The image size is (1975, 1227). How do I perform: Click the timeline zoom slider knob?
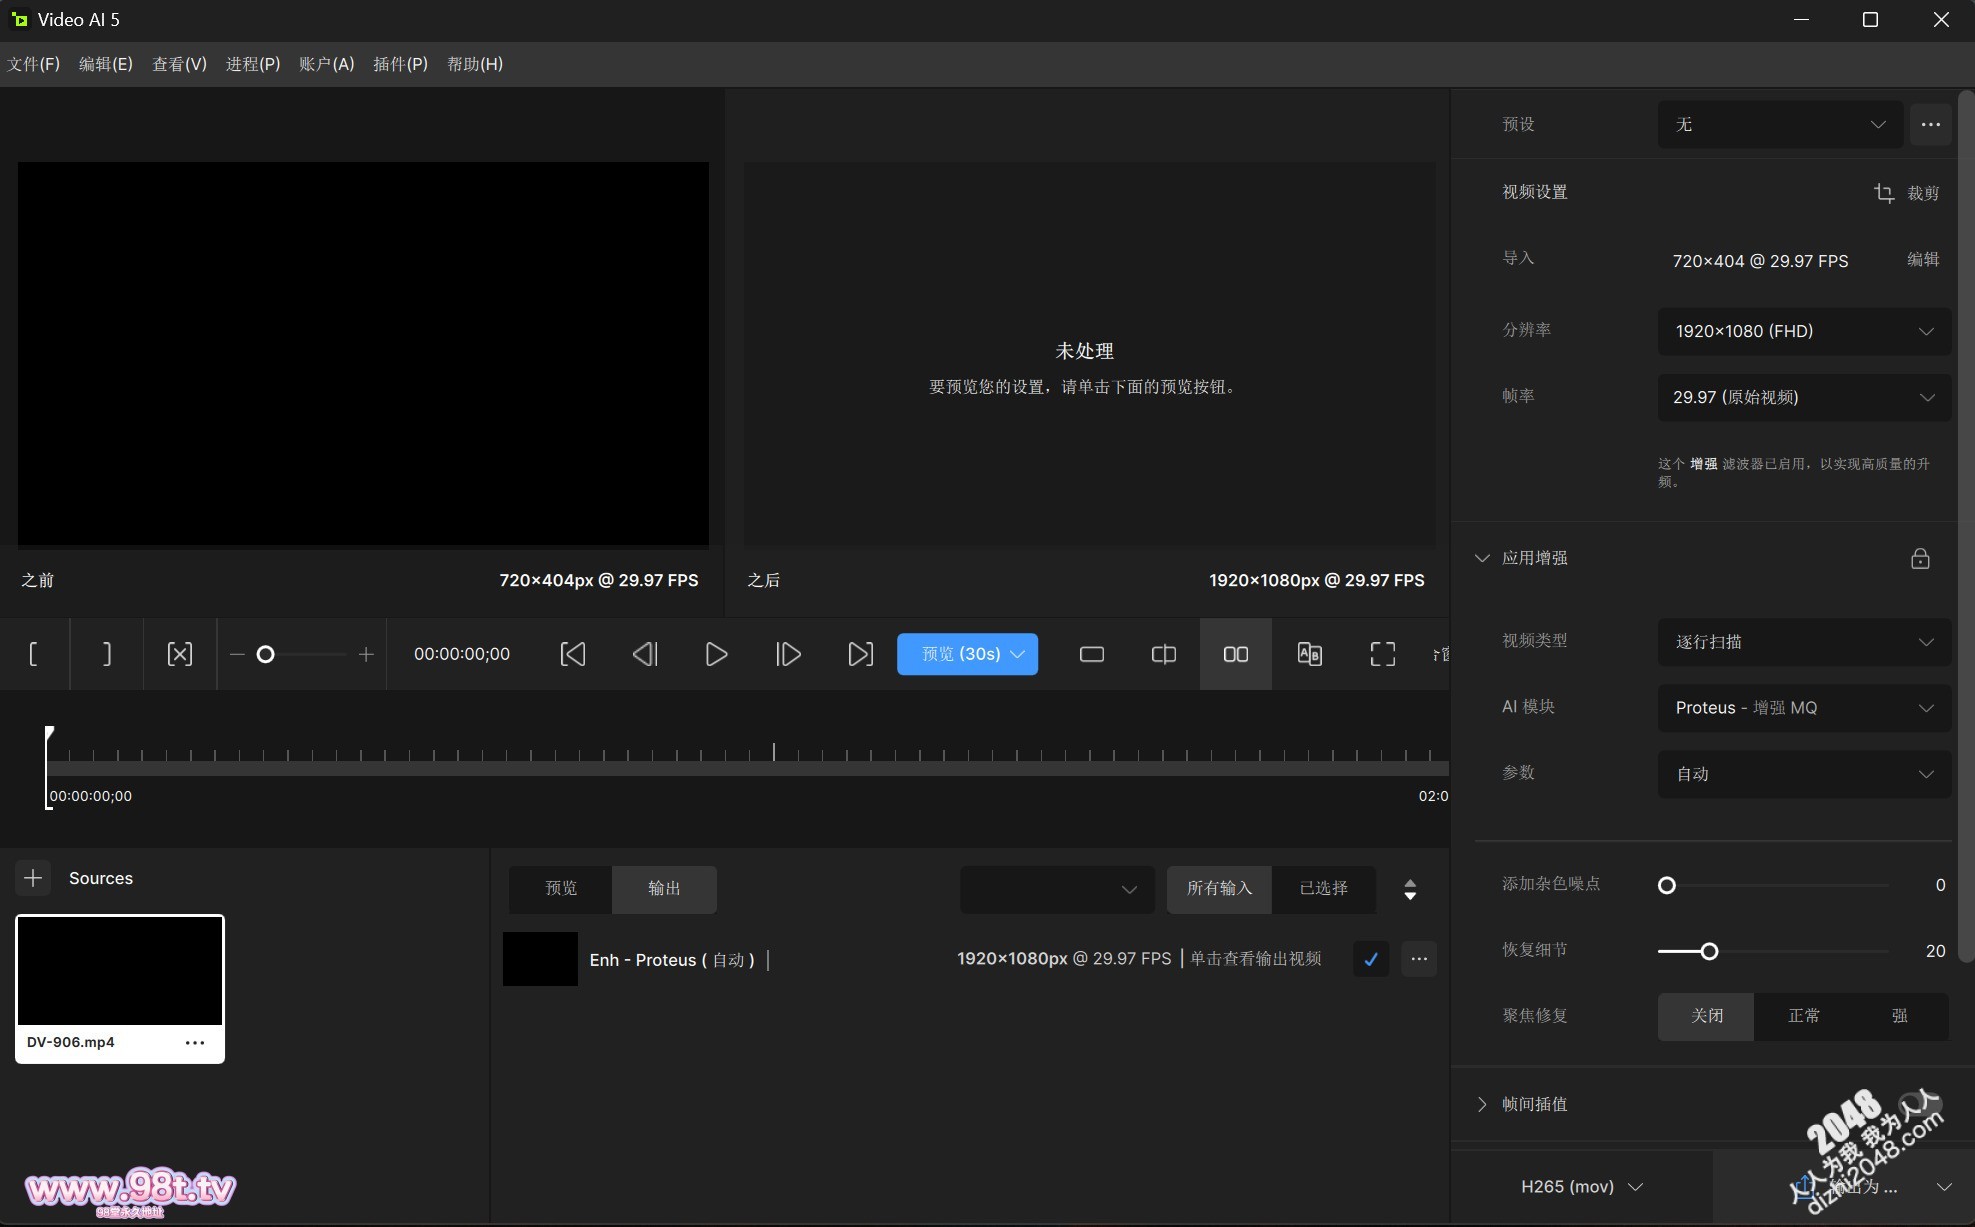point(265,654)
